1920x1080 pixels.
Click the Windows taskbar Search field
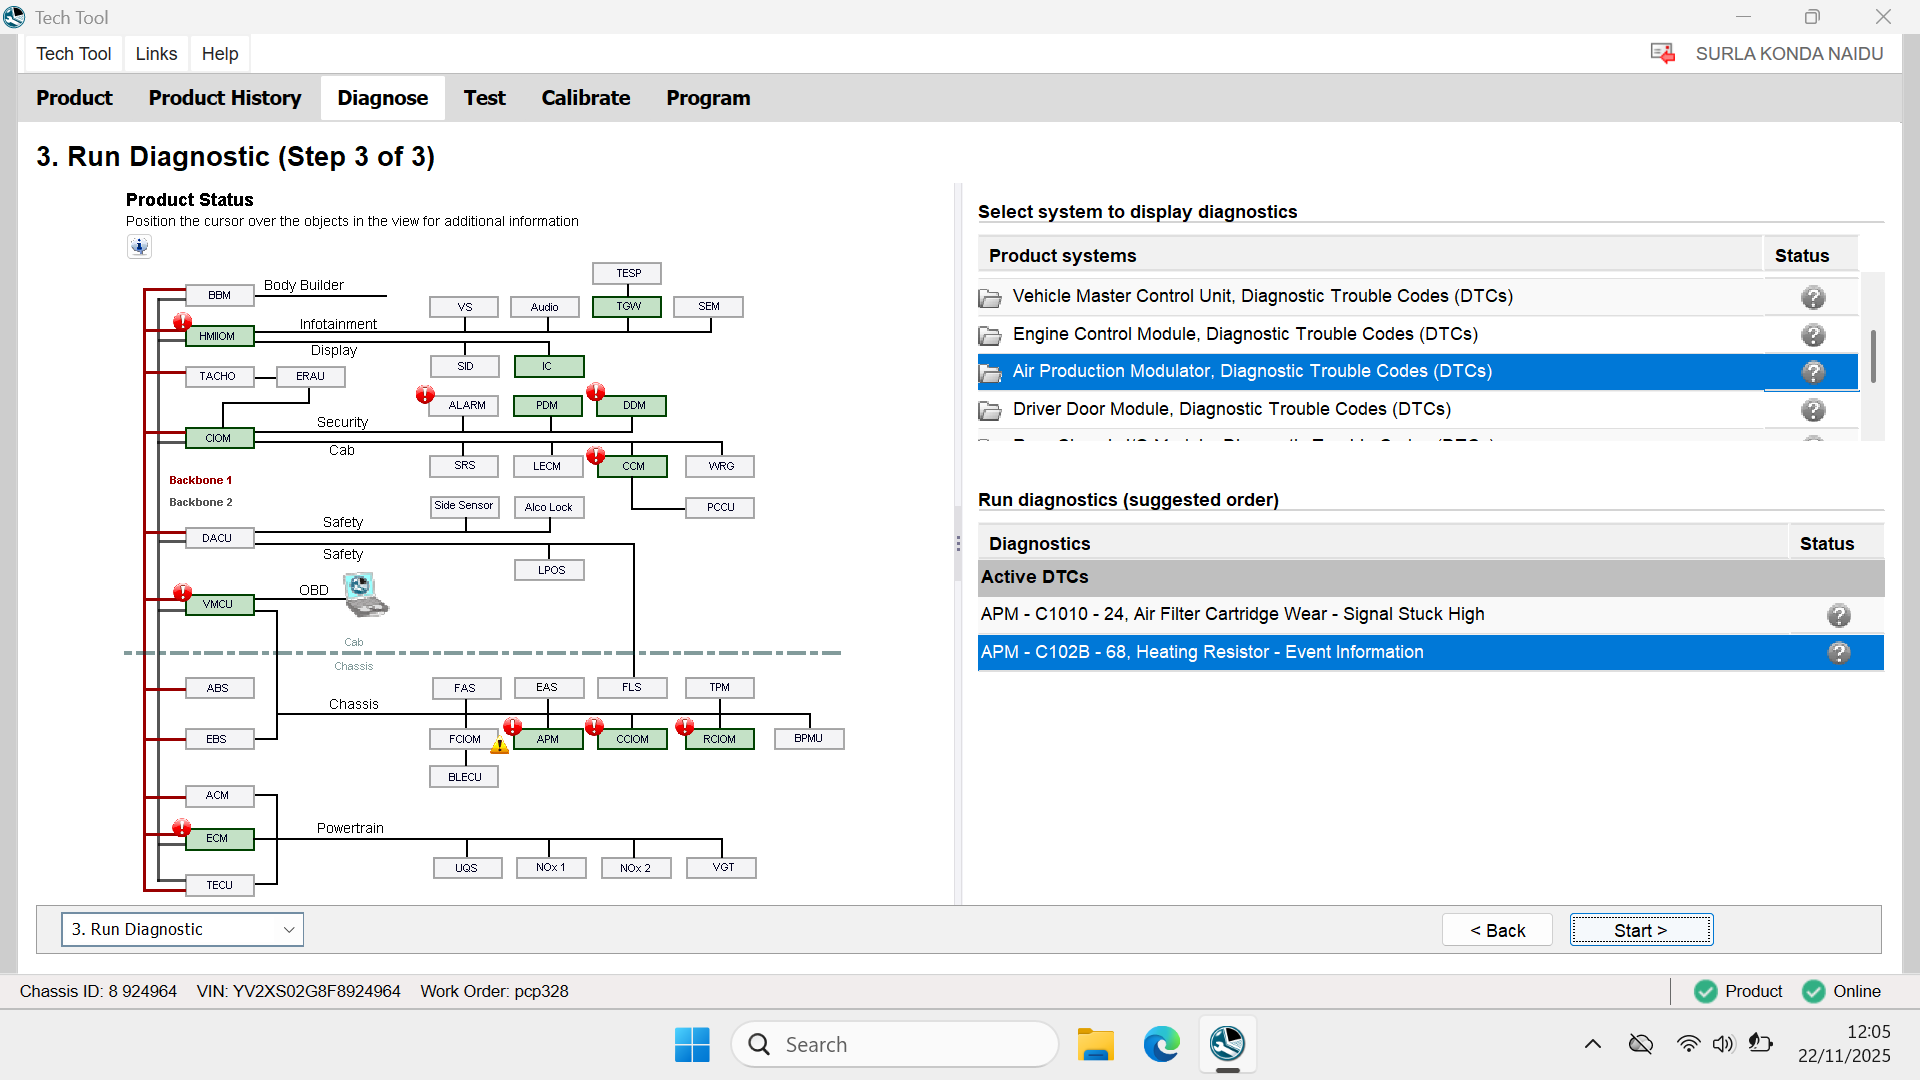click(895, 1044)
